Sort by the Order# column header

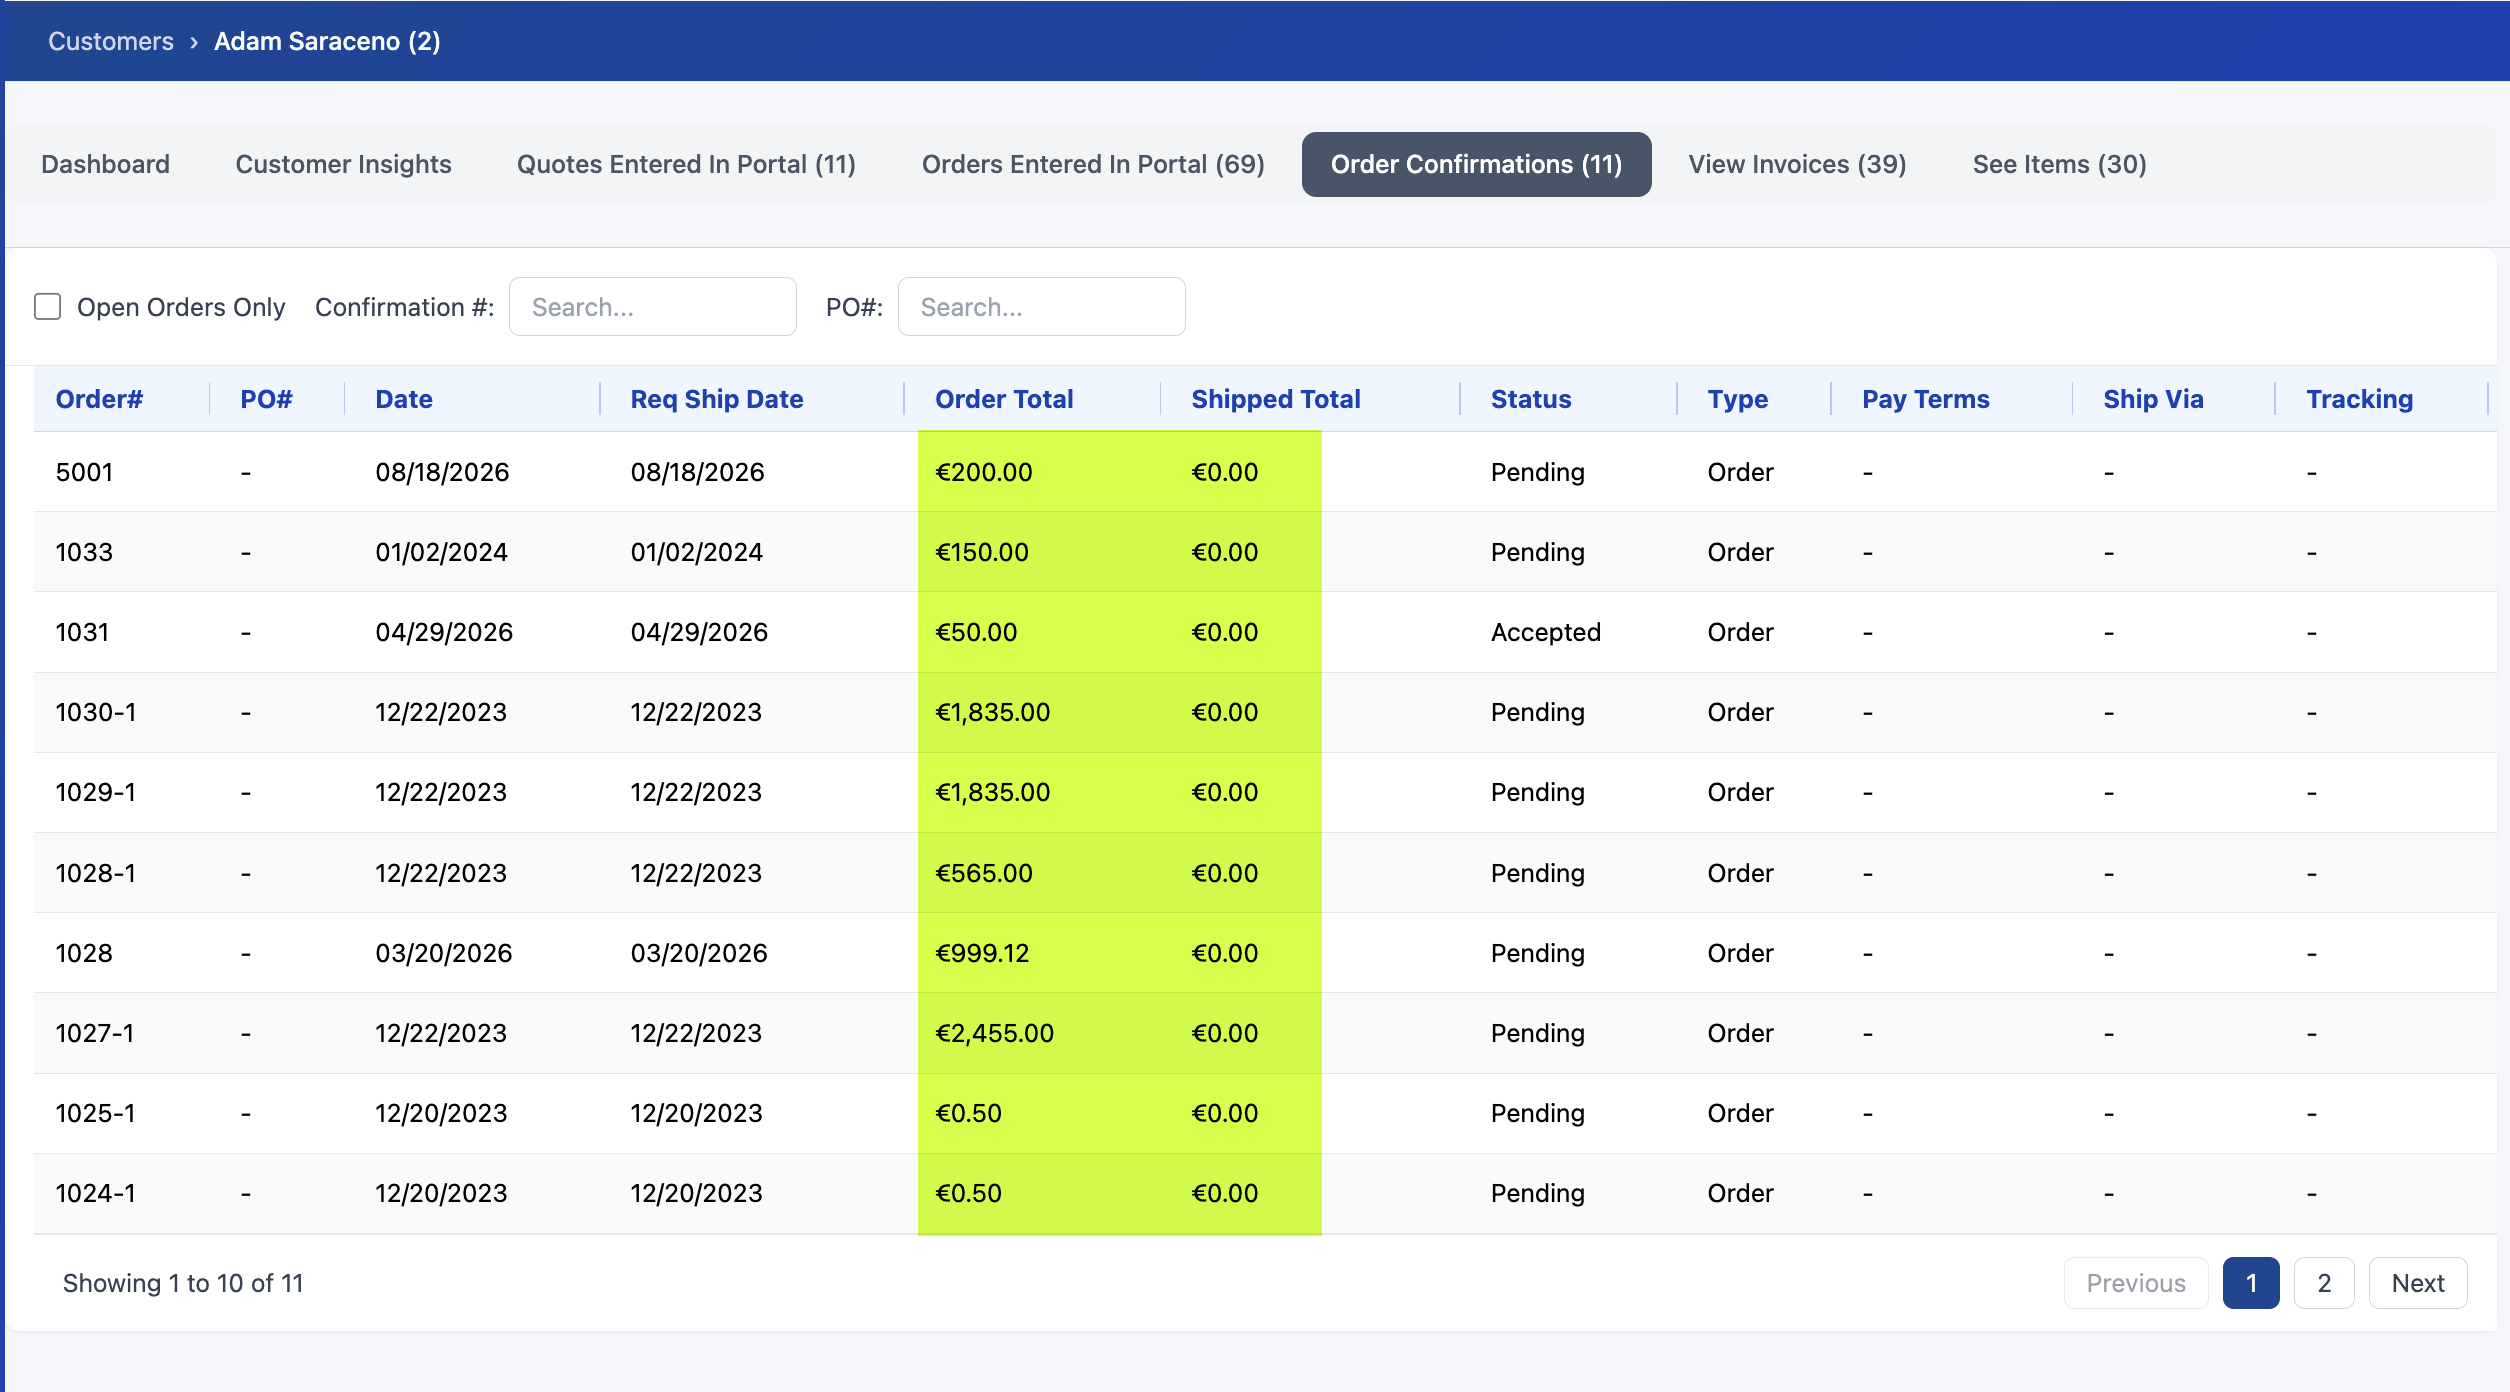point(99,399)
